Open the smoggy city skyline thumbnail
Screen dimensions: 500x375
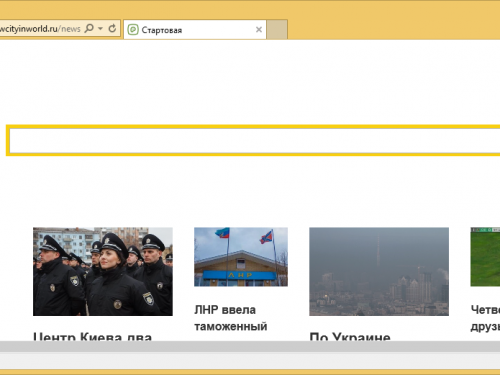click(379, 272)
